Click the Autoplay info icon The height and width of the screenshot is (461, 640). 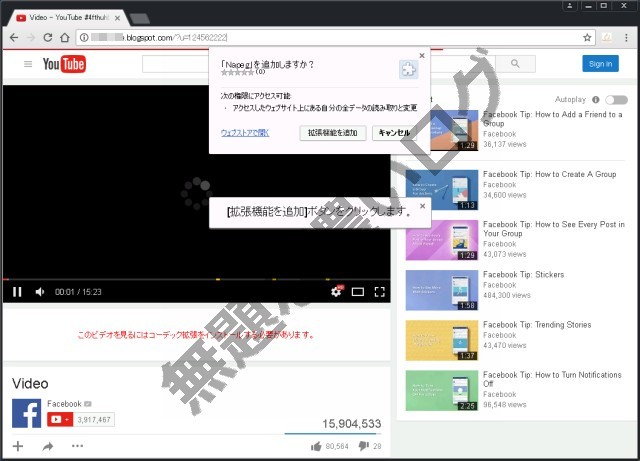click(x=596, y=100)
